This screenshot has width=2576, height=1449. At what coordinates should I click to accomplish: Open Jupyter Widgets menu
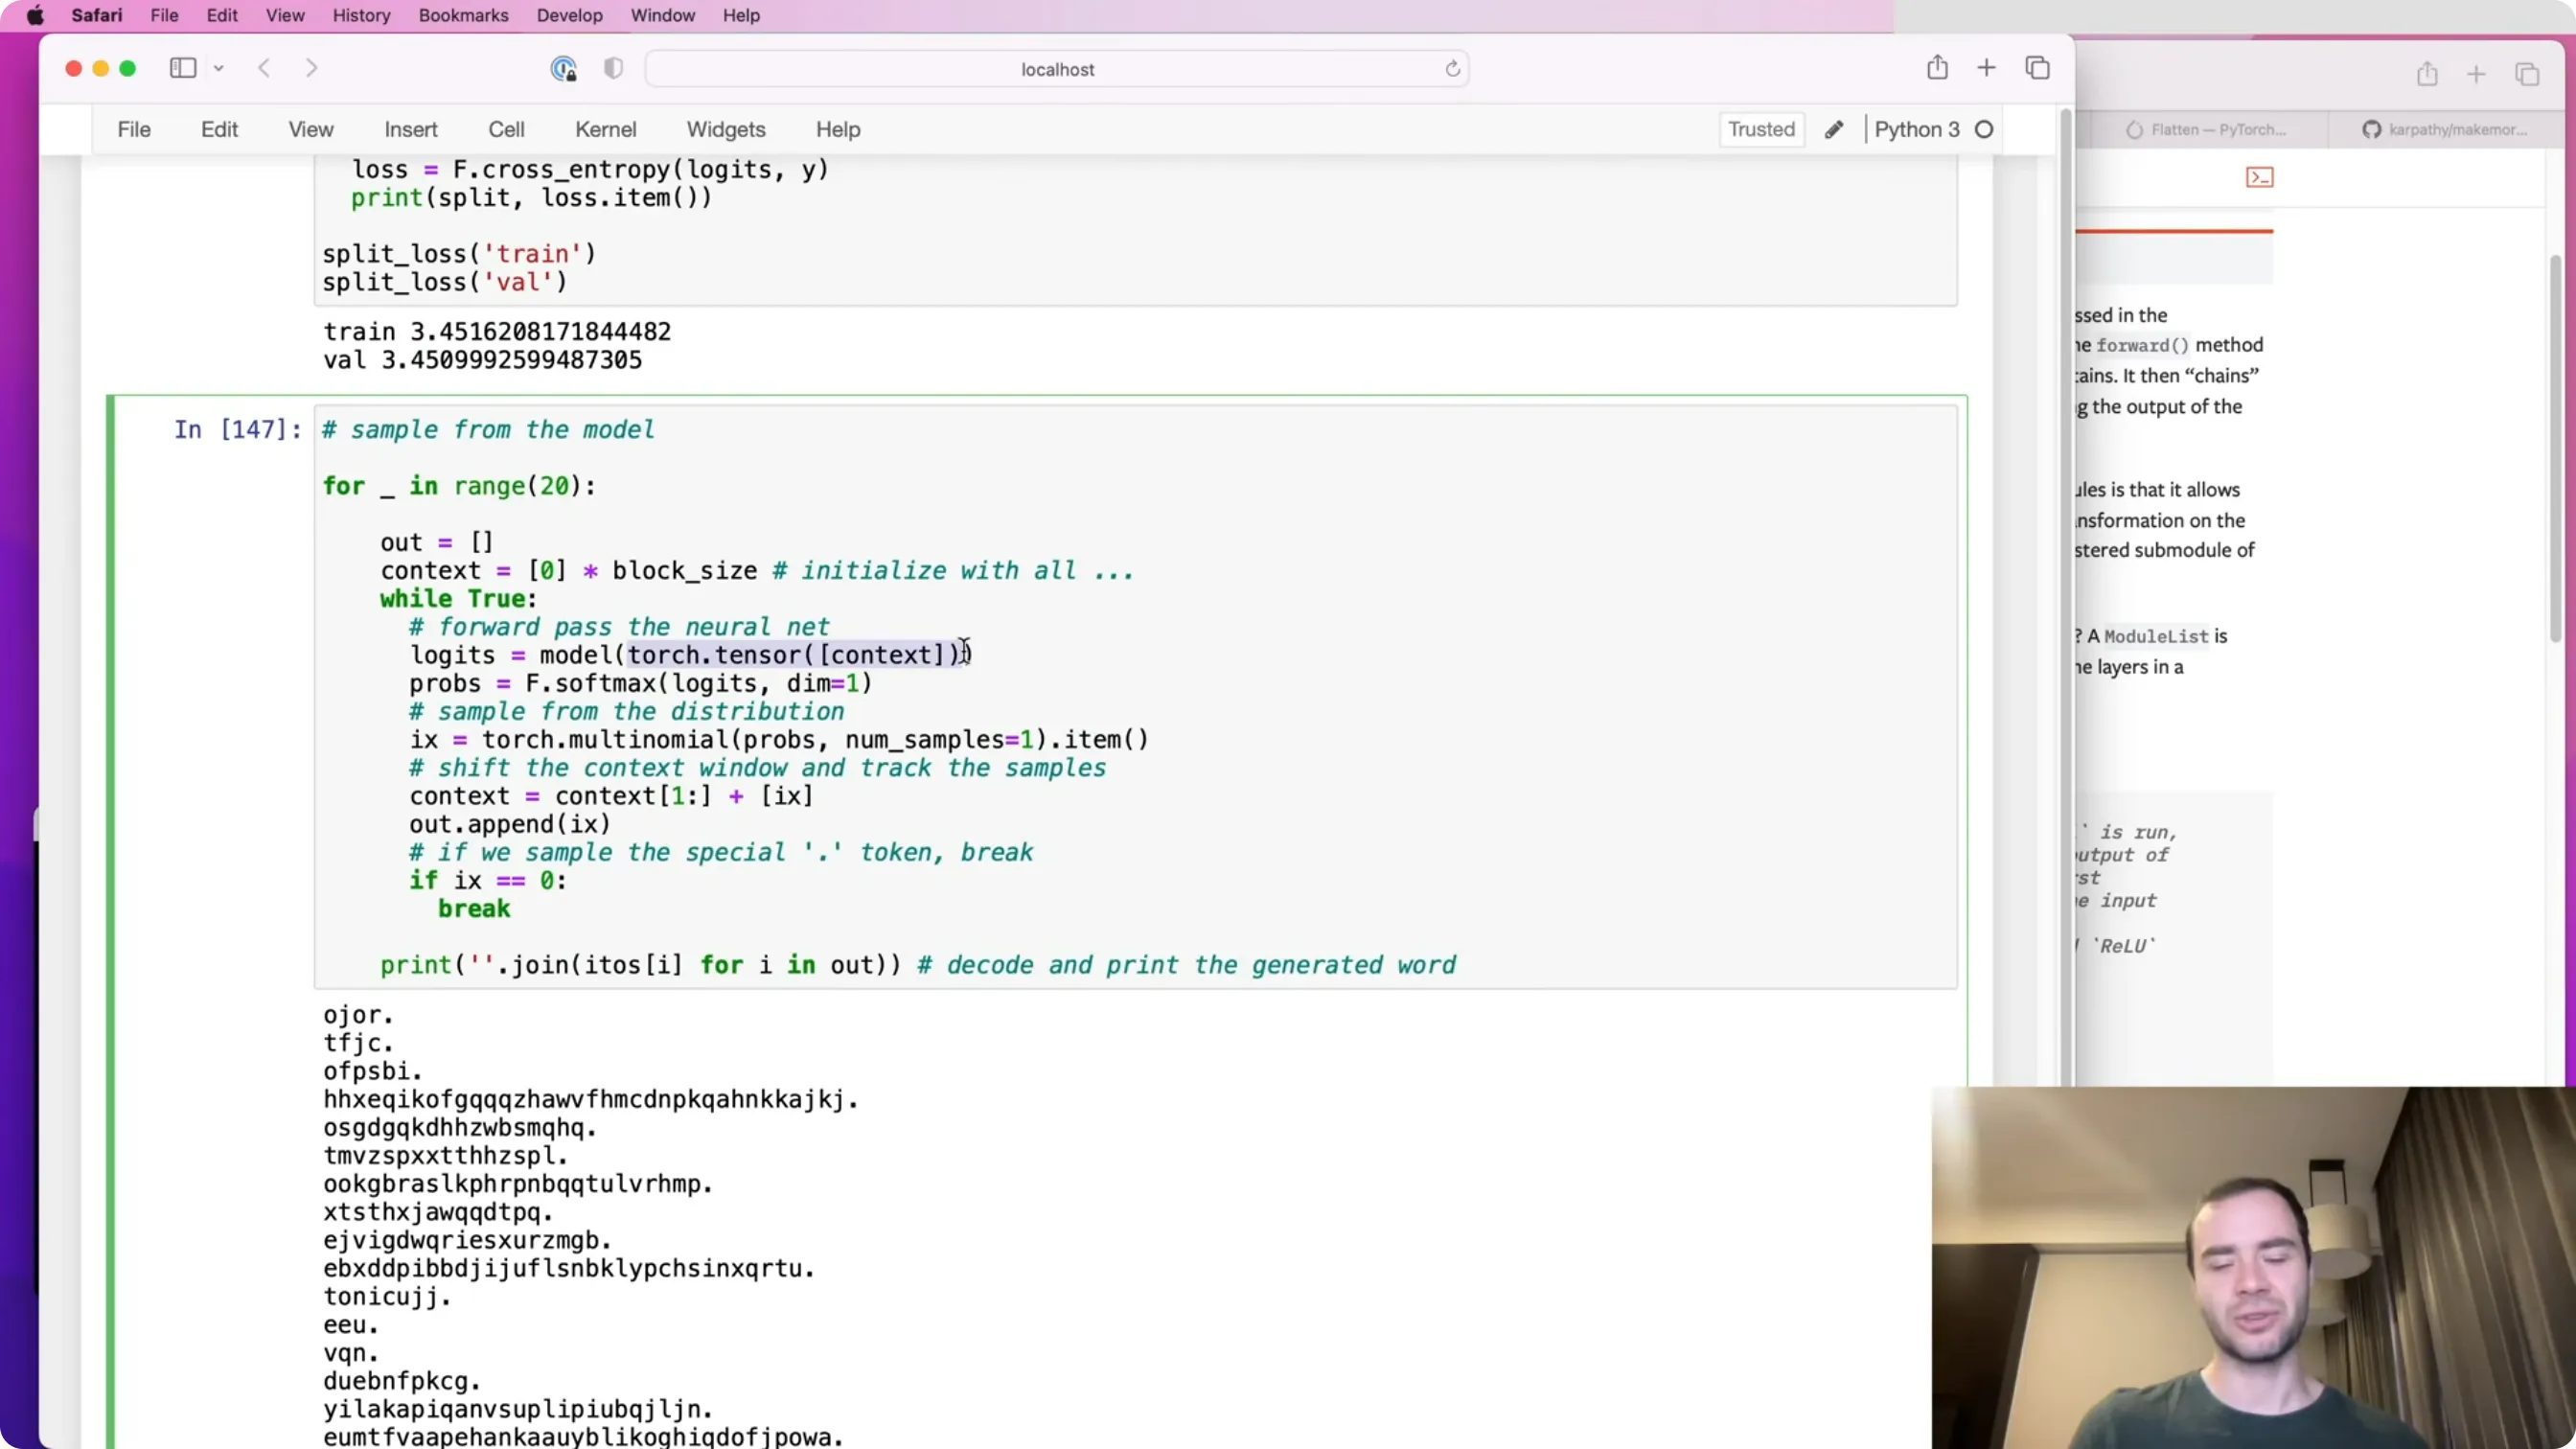pyautogui.click(x=726, y=129)
